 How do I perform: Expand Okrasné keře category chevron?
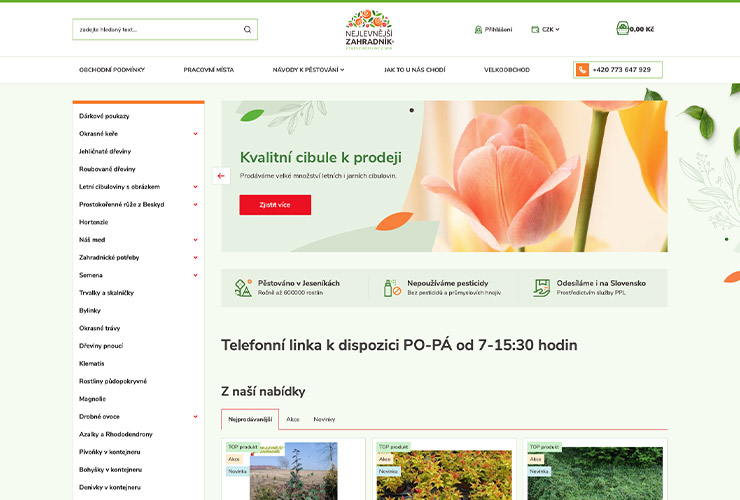(x=195, y=134)
